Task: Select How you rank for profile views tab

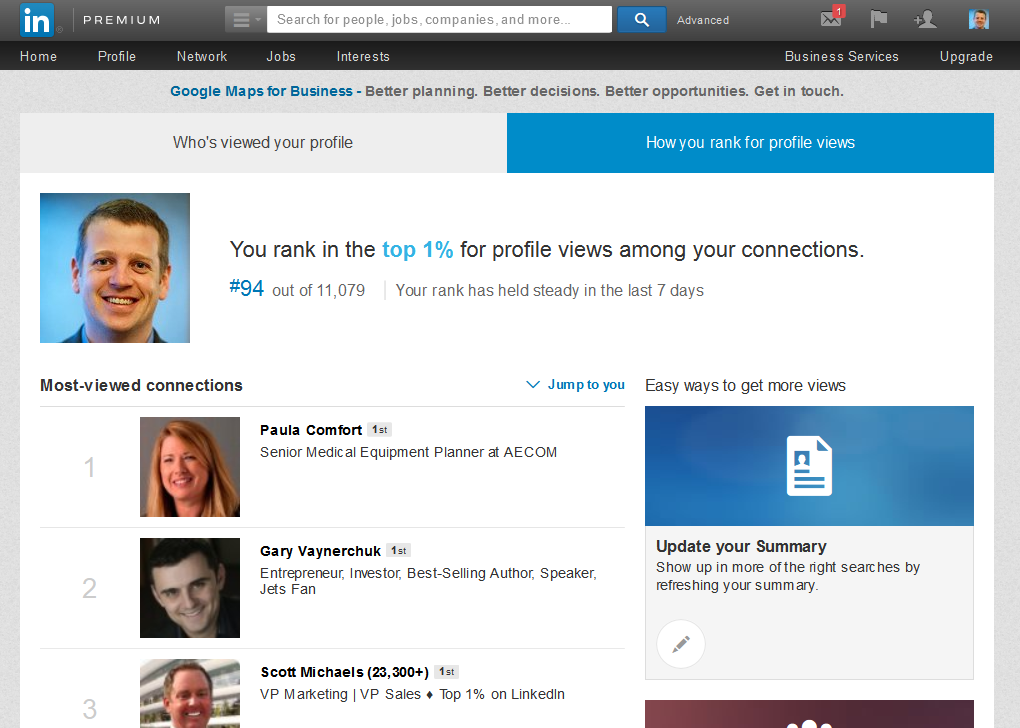Action: (750, 142)
